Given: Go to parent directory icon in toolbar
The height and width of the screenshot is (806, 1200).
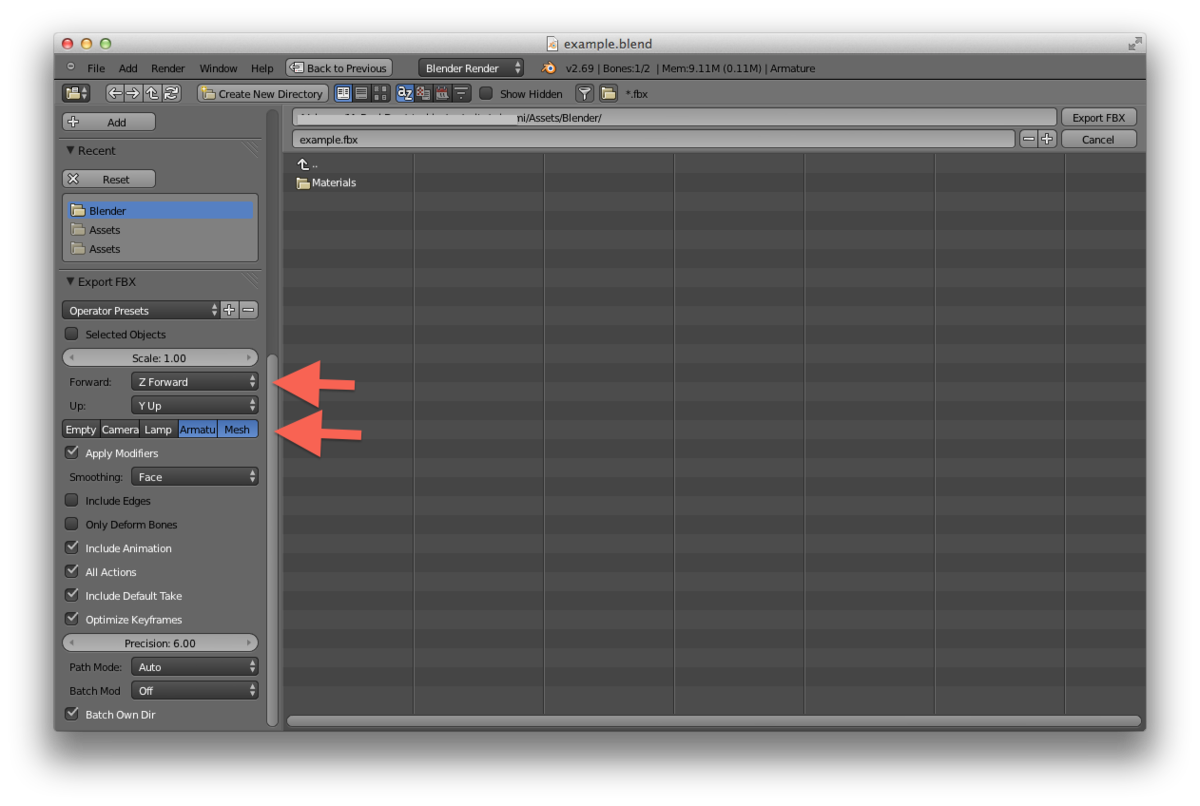Looking at the screenshot, I should pyautogui.click(x=152, y=93).
